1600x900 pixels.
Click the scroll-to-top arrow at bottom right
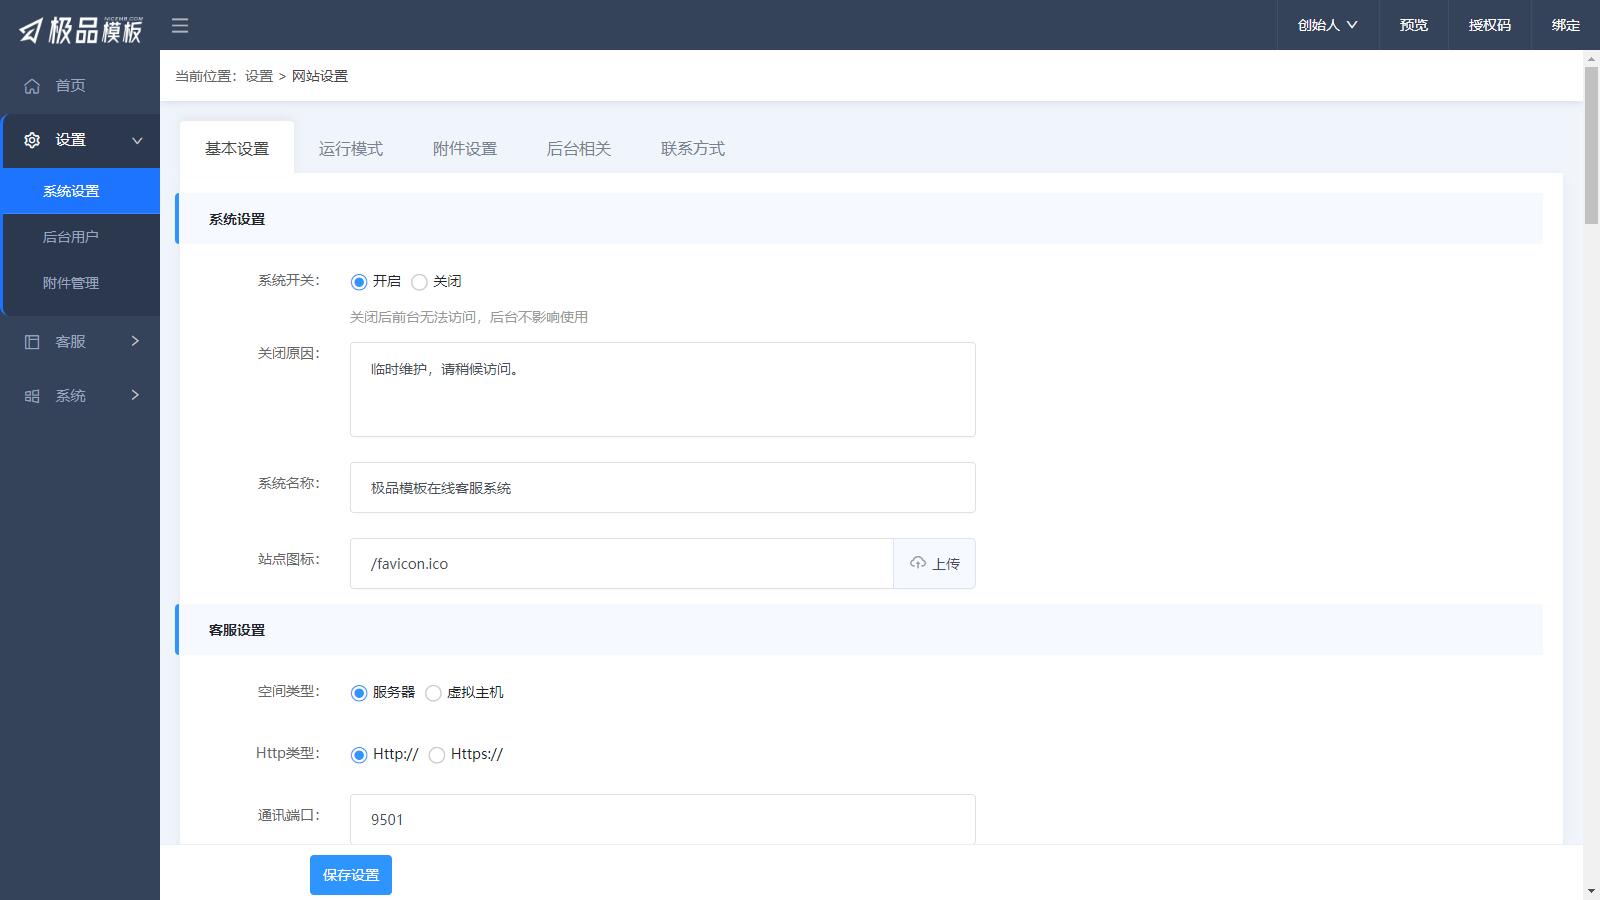[1591, 888]
